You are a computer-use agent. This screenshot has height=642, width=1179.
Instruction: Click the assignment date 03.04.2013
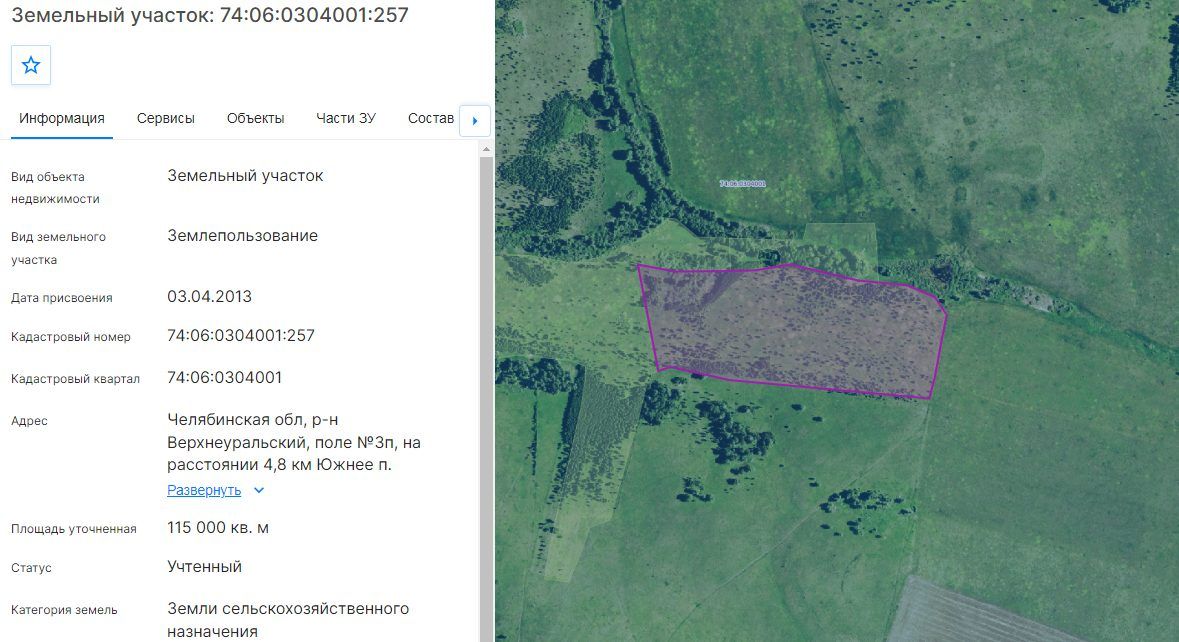(x=209, y=296)
